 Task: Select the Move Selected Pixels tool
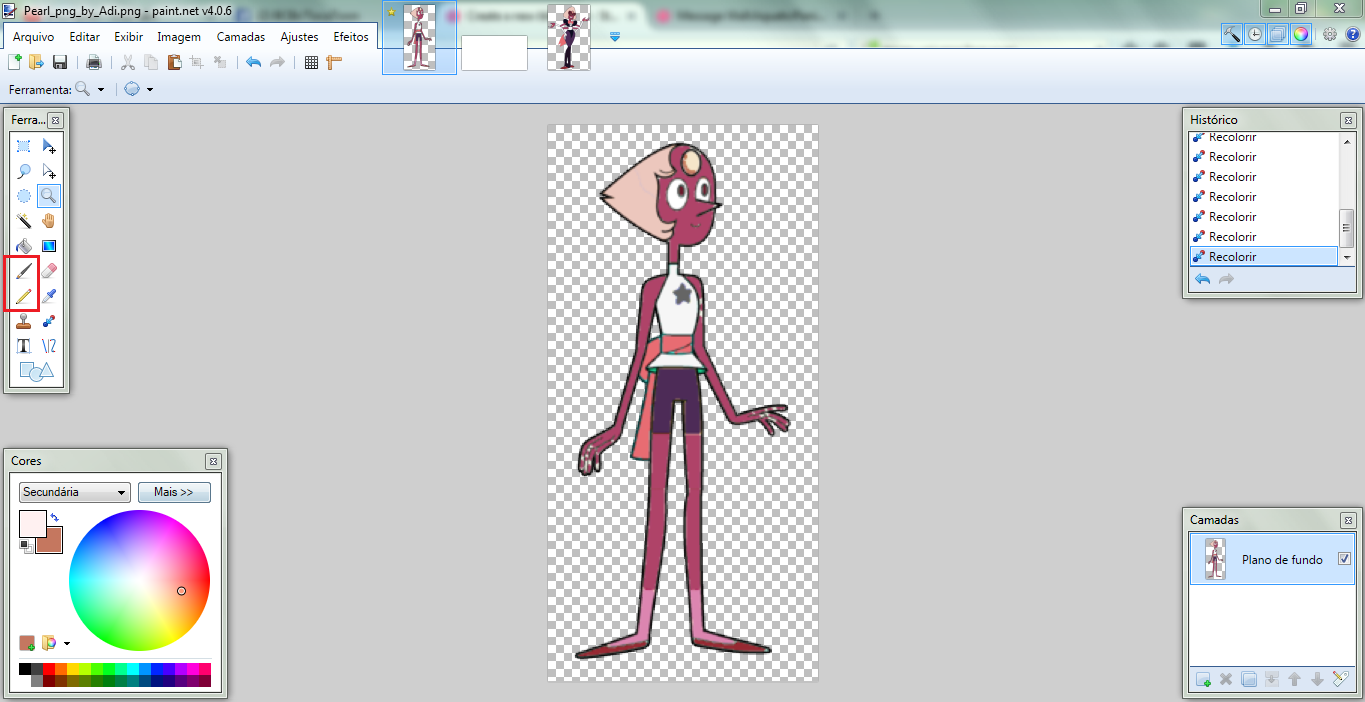point(49,146)
